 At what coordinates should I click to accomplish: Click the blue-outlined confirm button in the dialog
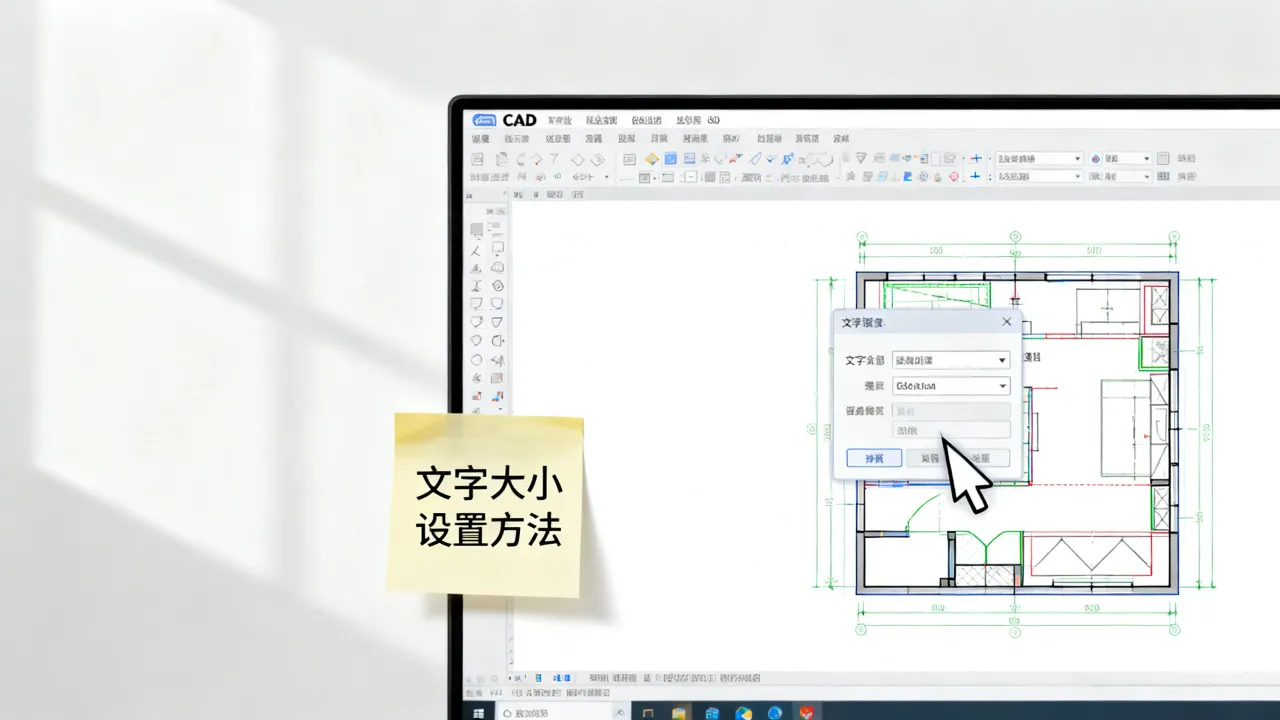[x=874, y=458]
